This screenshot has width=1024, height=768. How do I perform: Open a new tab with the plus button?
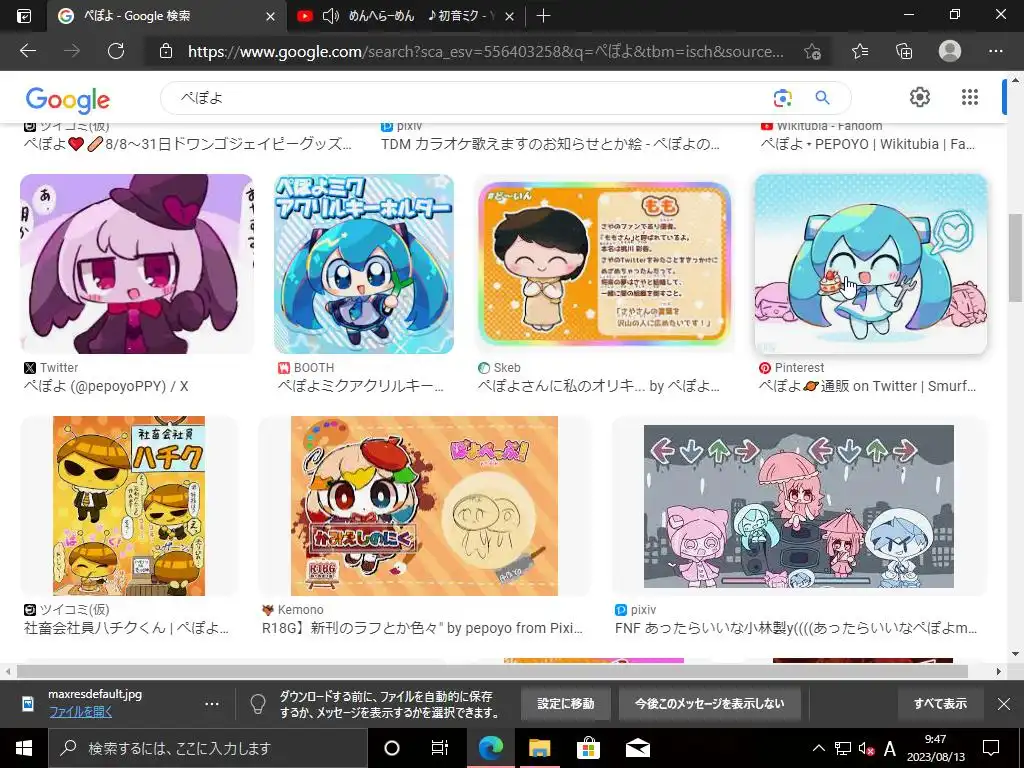point(543,16)
